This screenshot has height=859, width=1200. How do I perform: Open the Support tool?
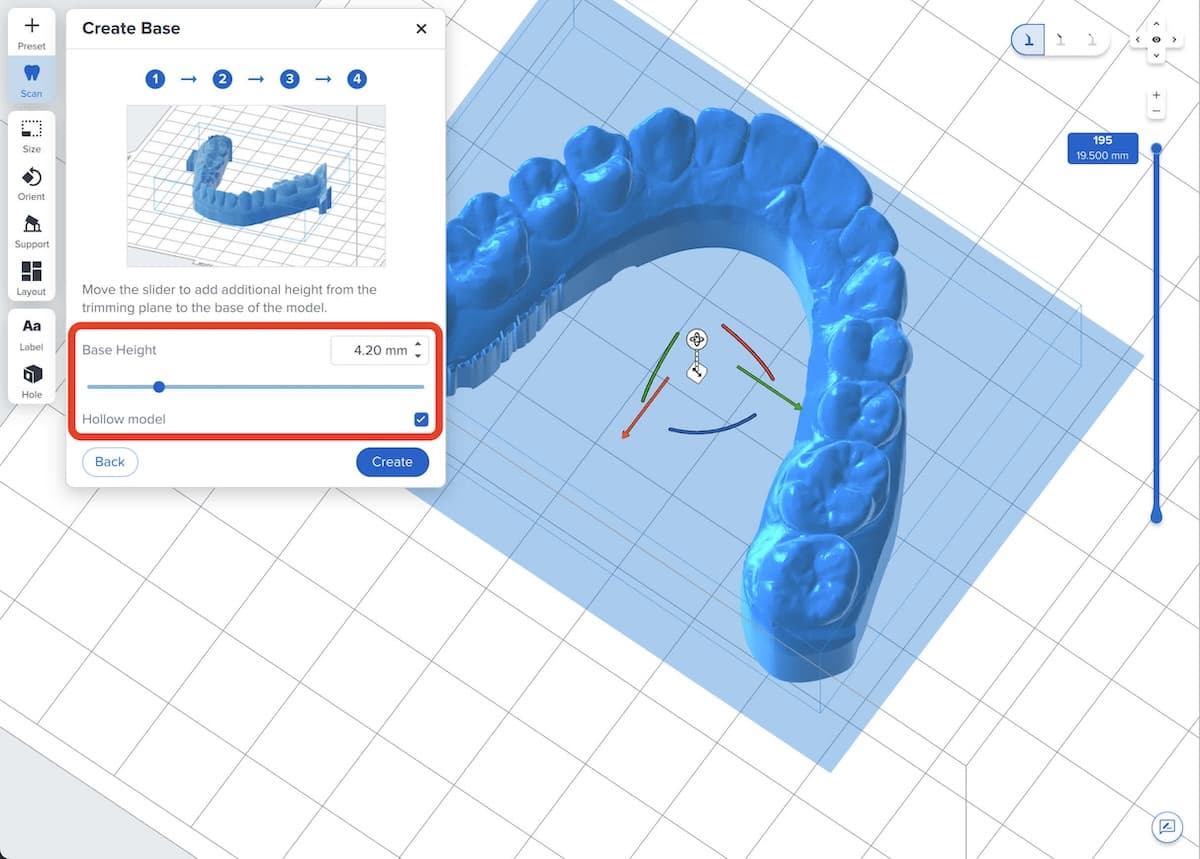tap(31, 231)
